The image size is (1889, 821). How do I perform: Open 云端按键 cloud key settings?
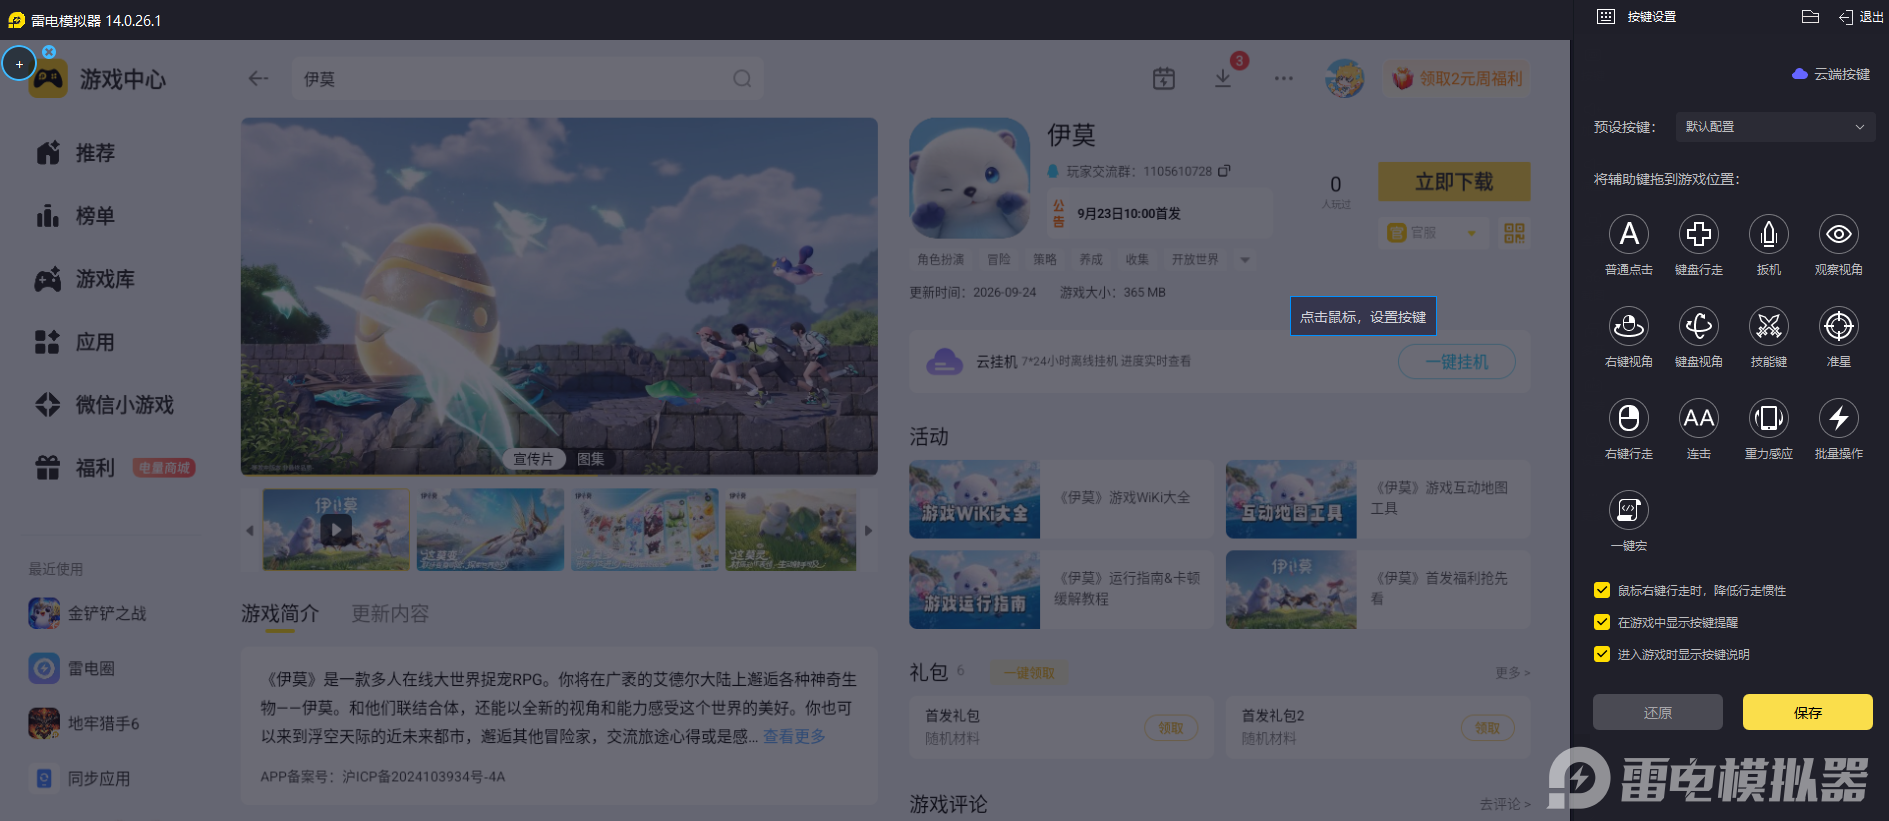coord(1831,74)
